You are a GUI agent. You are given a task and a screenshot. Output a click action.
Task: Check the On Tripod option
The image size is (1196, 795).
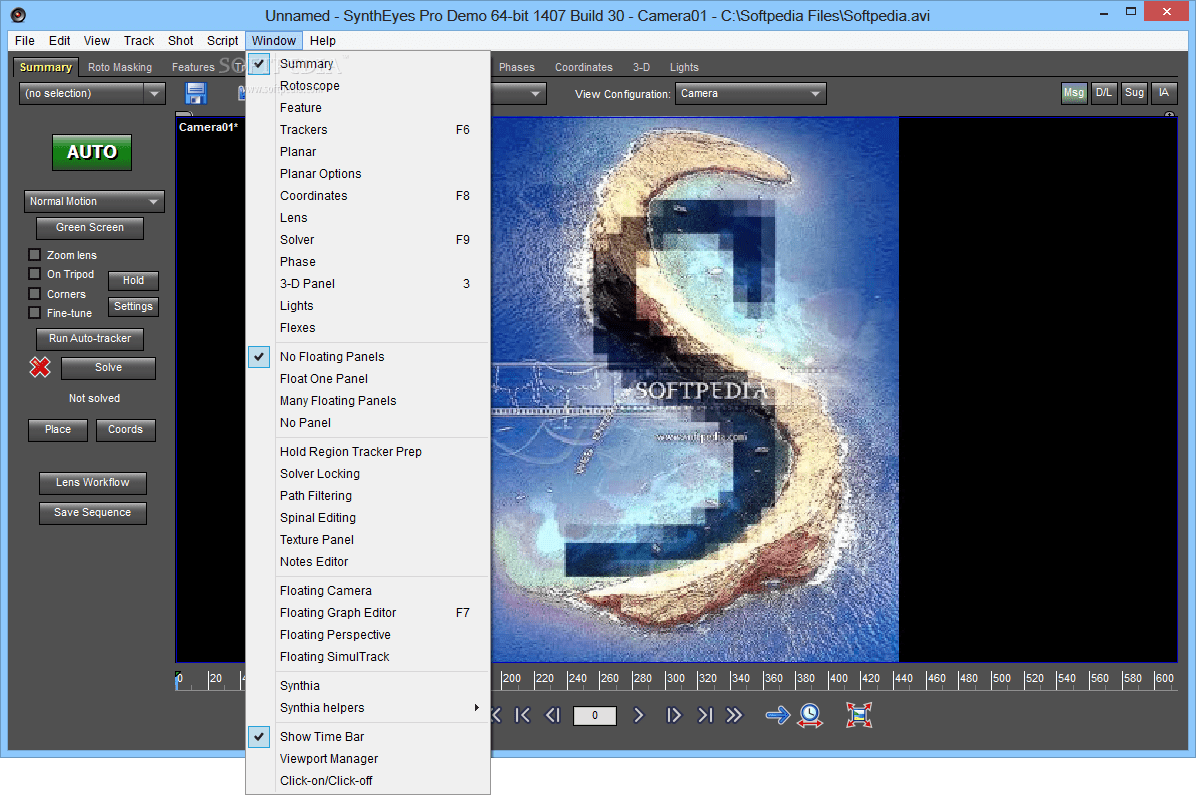[x=34, y=274]
